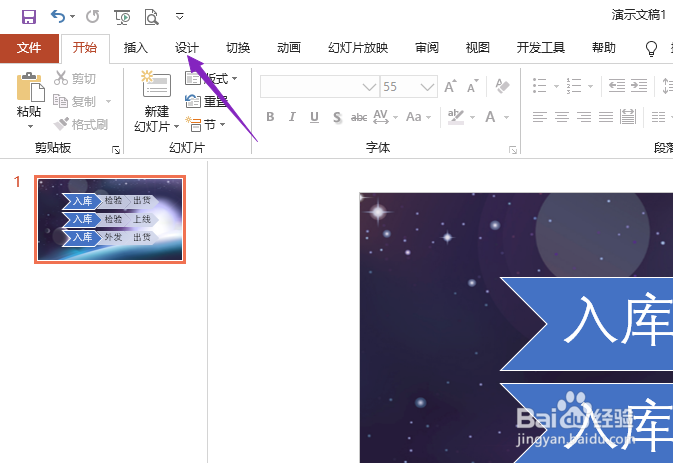
Task: Toggle Text Shadow formatting
Action: (337, 117)
